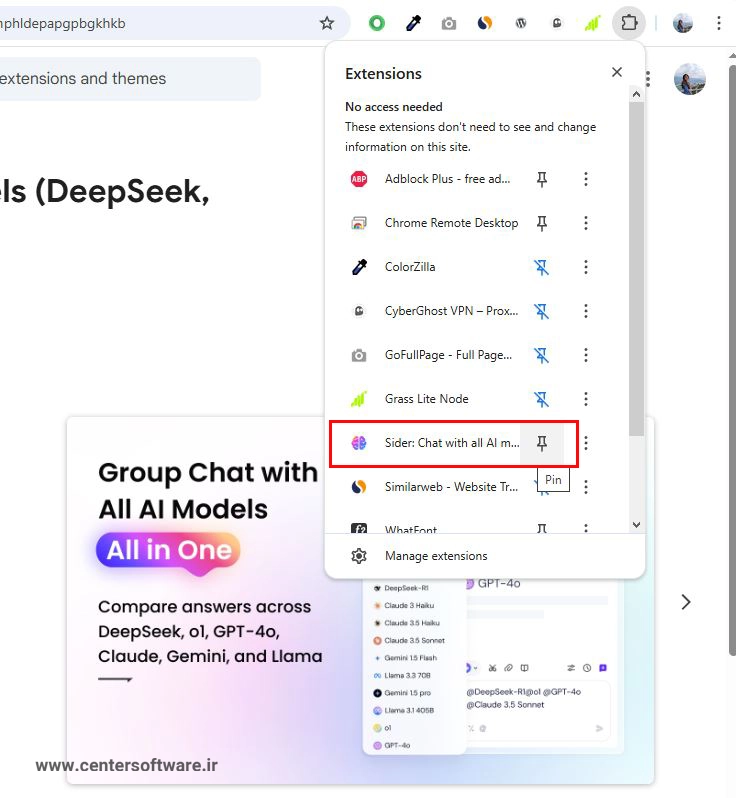Click the GoFullPage extension entry
Image resolution: width=736 pixels, height=798 pixels.
[432, 355]
